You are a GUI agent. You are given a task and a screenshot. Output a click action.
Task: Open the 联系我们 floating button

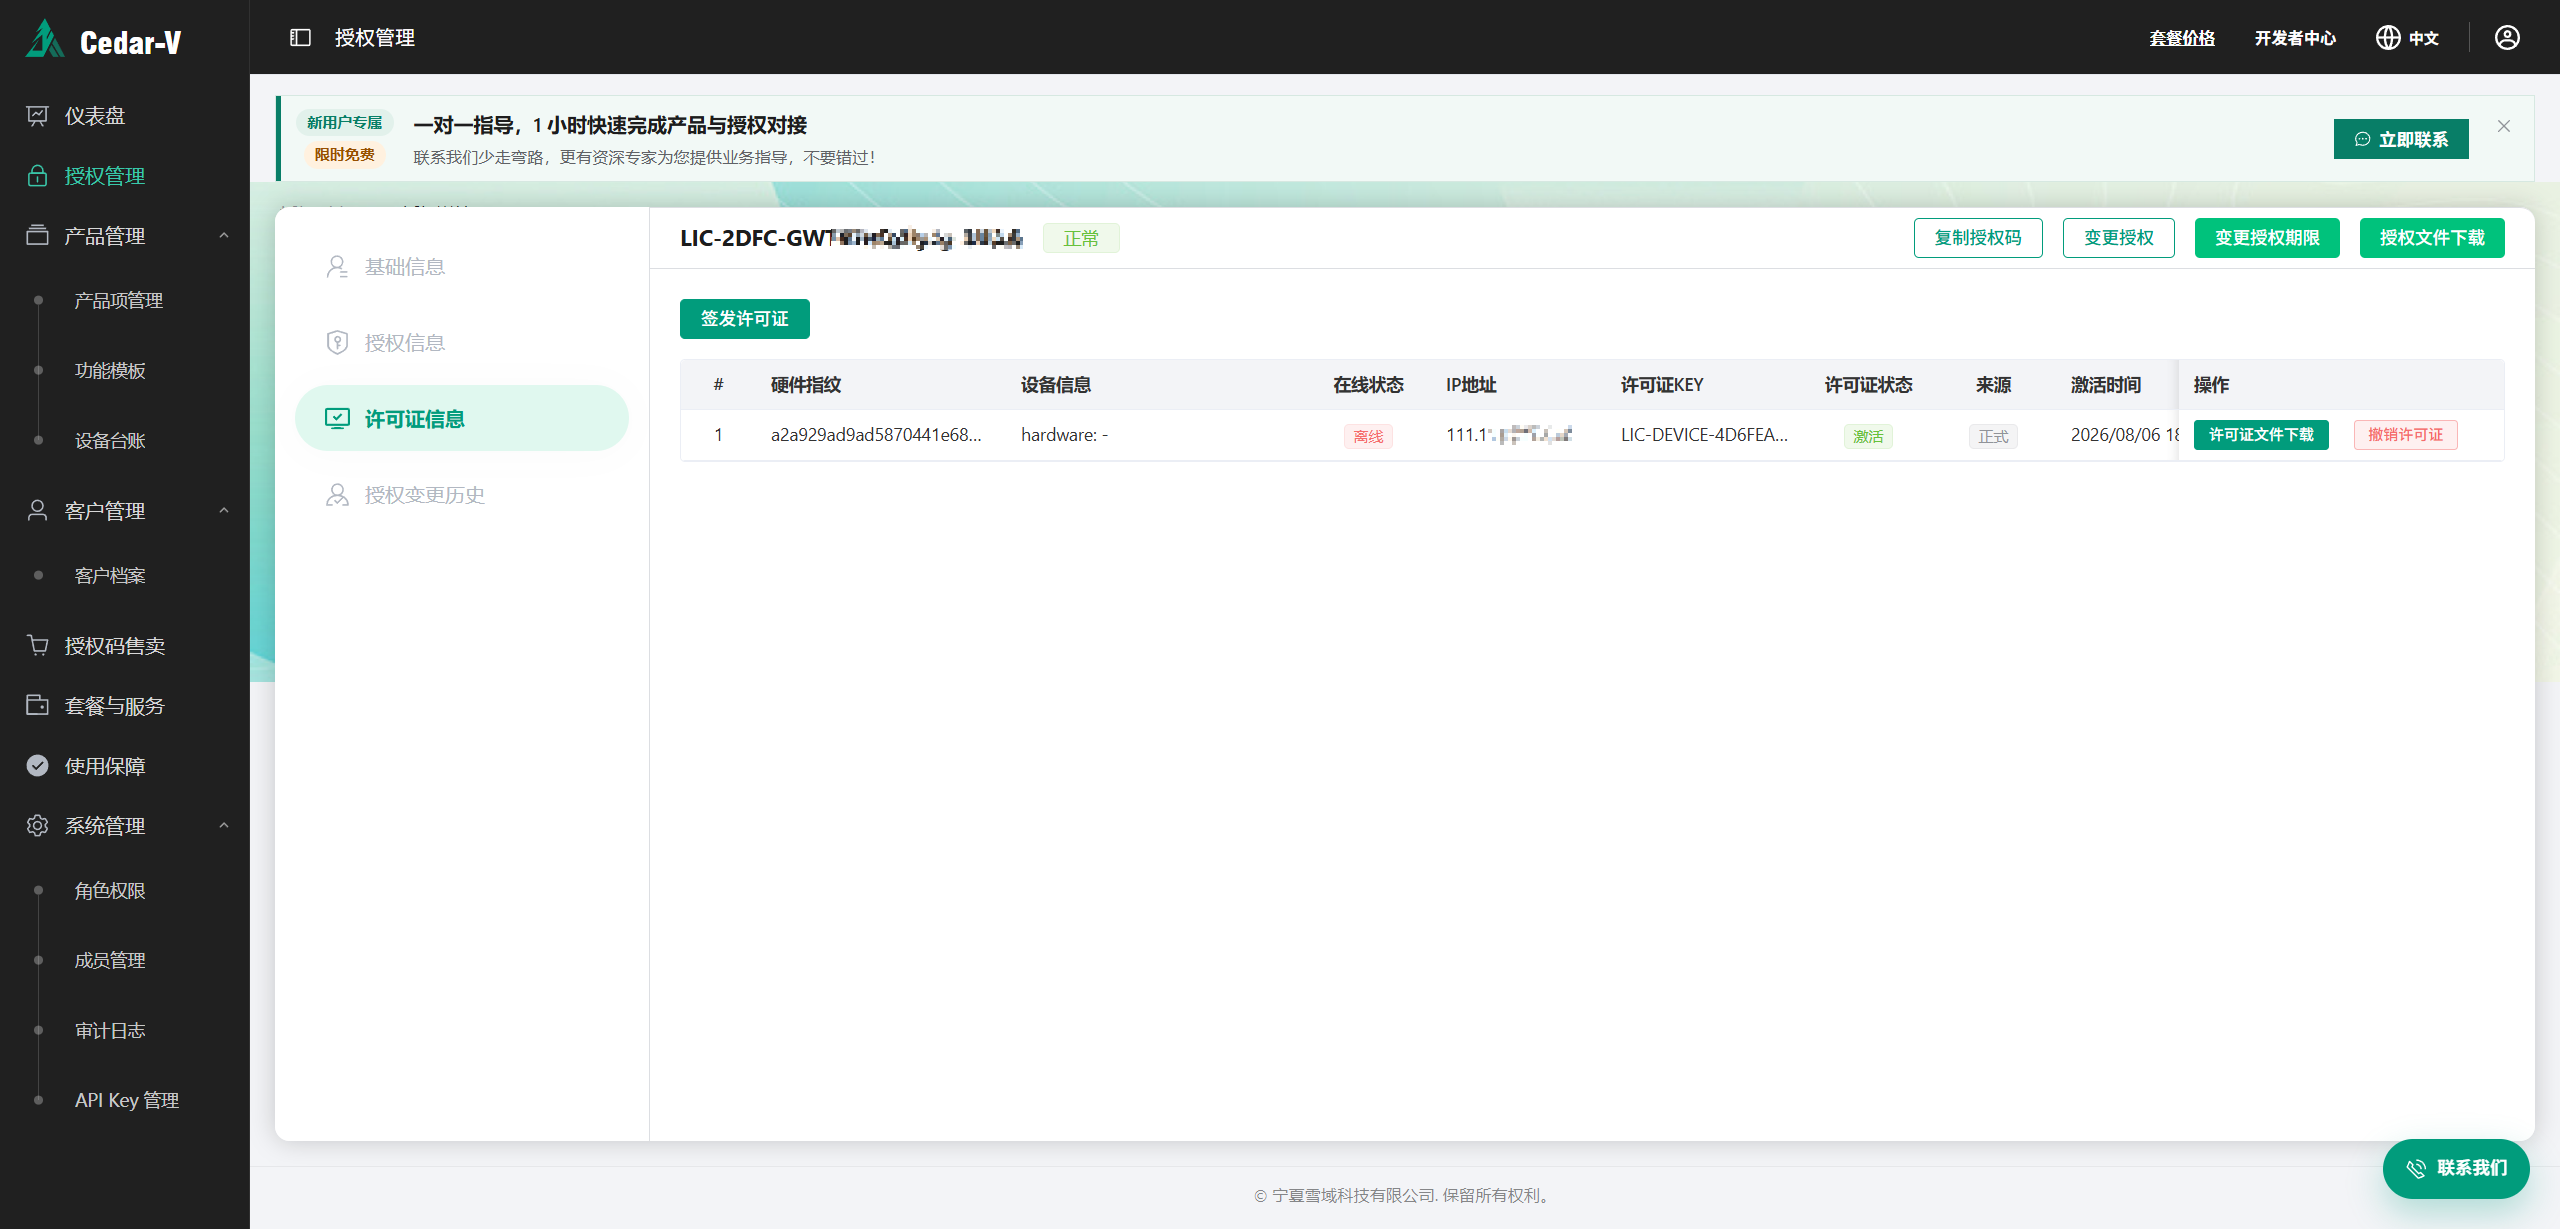[2456, 1168]
